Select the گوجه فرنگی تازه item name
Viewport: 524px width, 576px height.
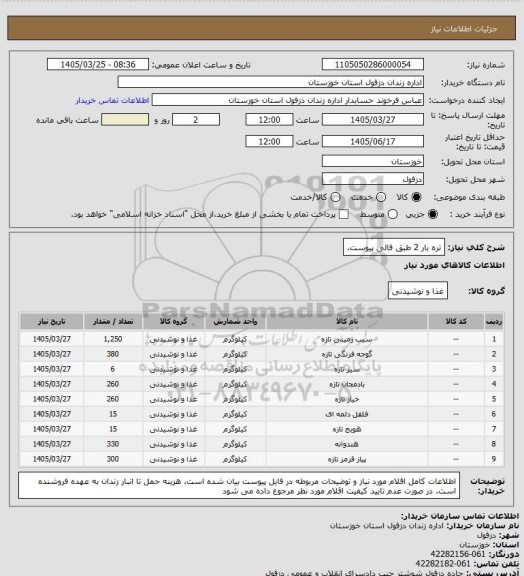pos(347,354)
